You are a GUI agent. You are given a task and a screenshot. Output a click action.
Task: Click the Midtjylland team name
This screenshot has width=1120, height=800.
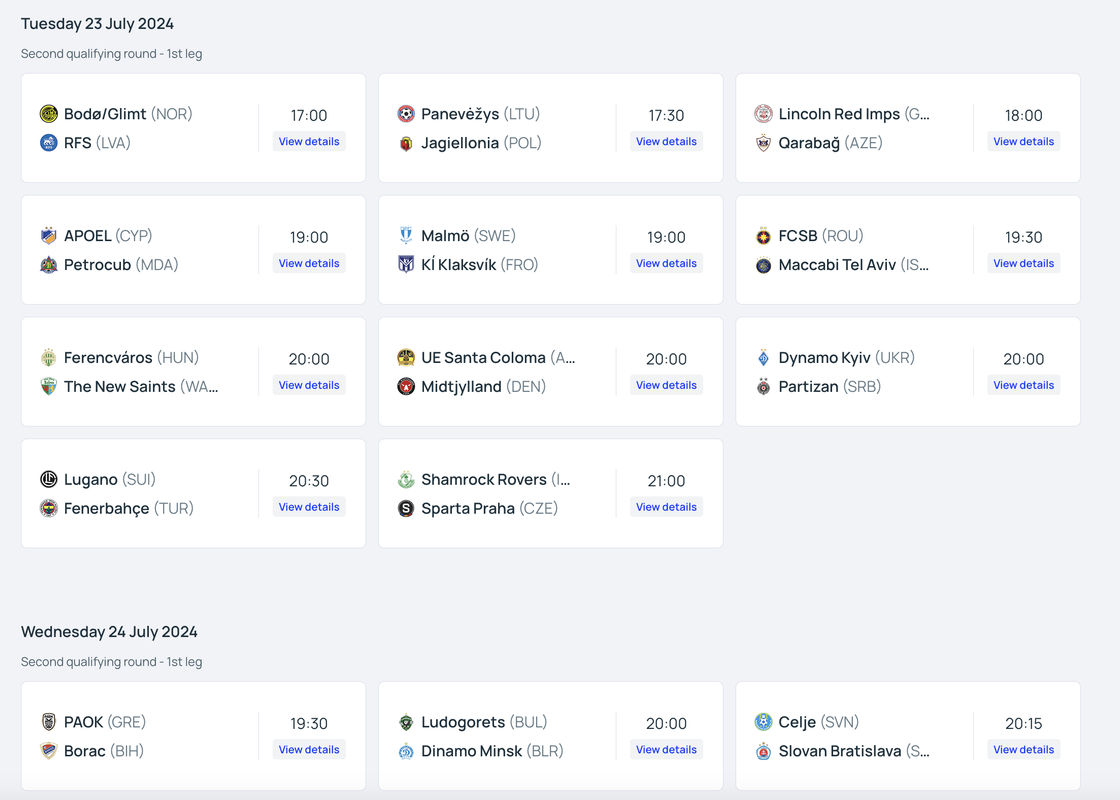tap(461, 386)
